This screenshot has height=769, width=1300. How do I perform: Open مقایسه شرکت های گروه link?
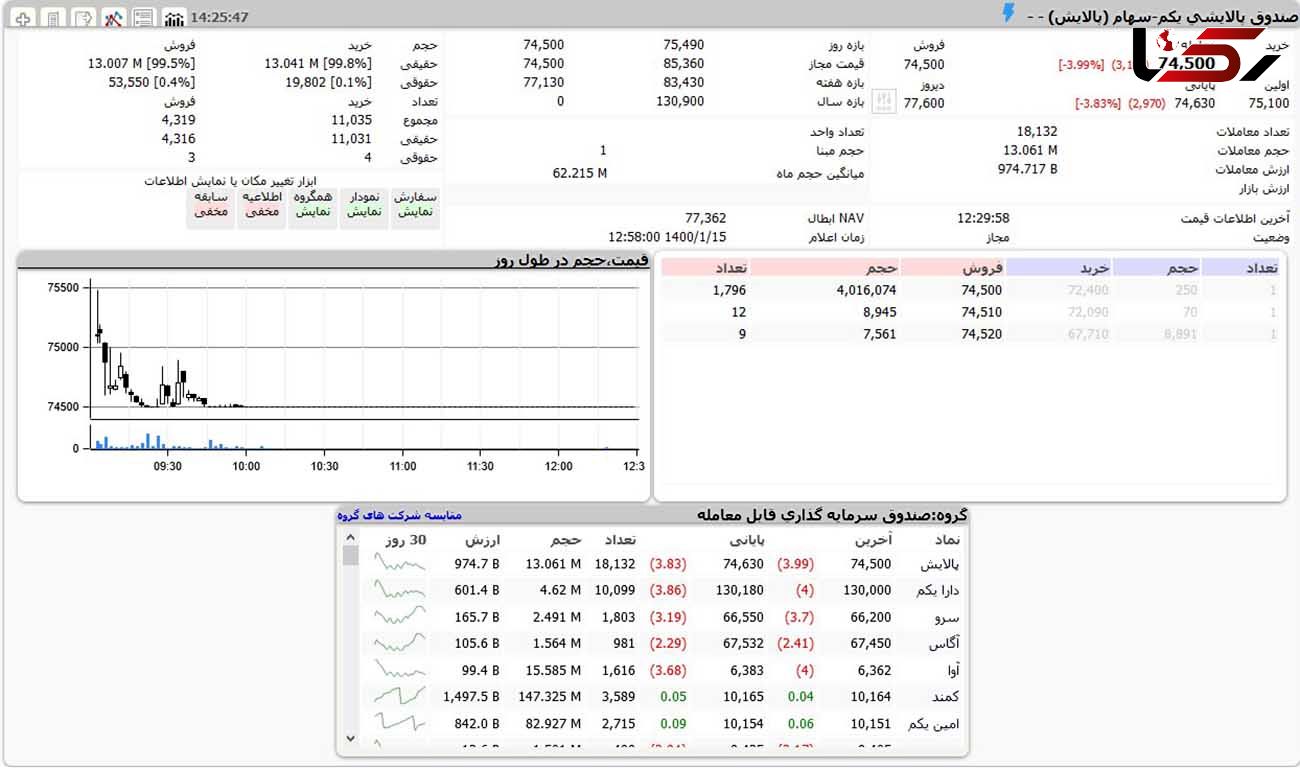[x=399, y=515]
